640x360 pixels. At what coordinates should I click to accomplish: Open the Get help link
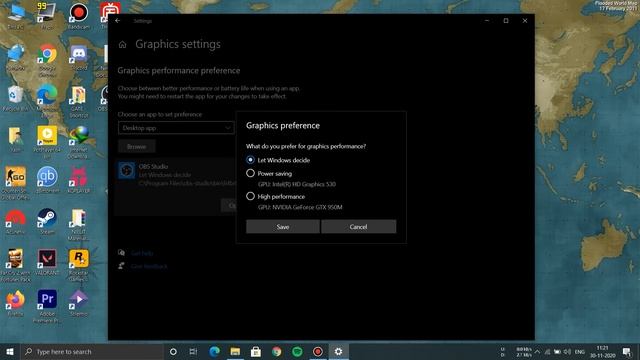142,253
